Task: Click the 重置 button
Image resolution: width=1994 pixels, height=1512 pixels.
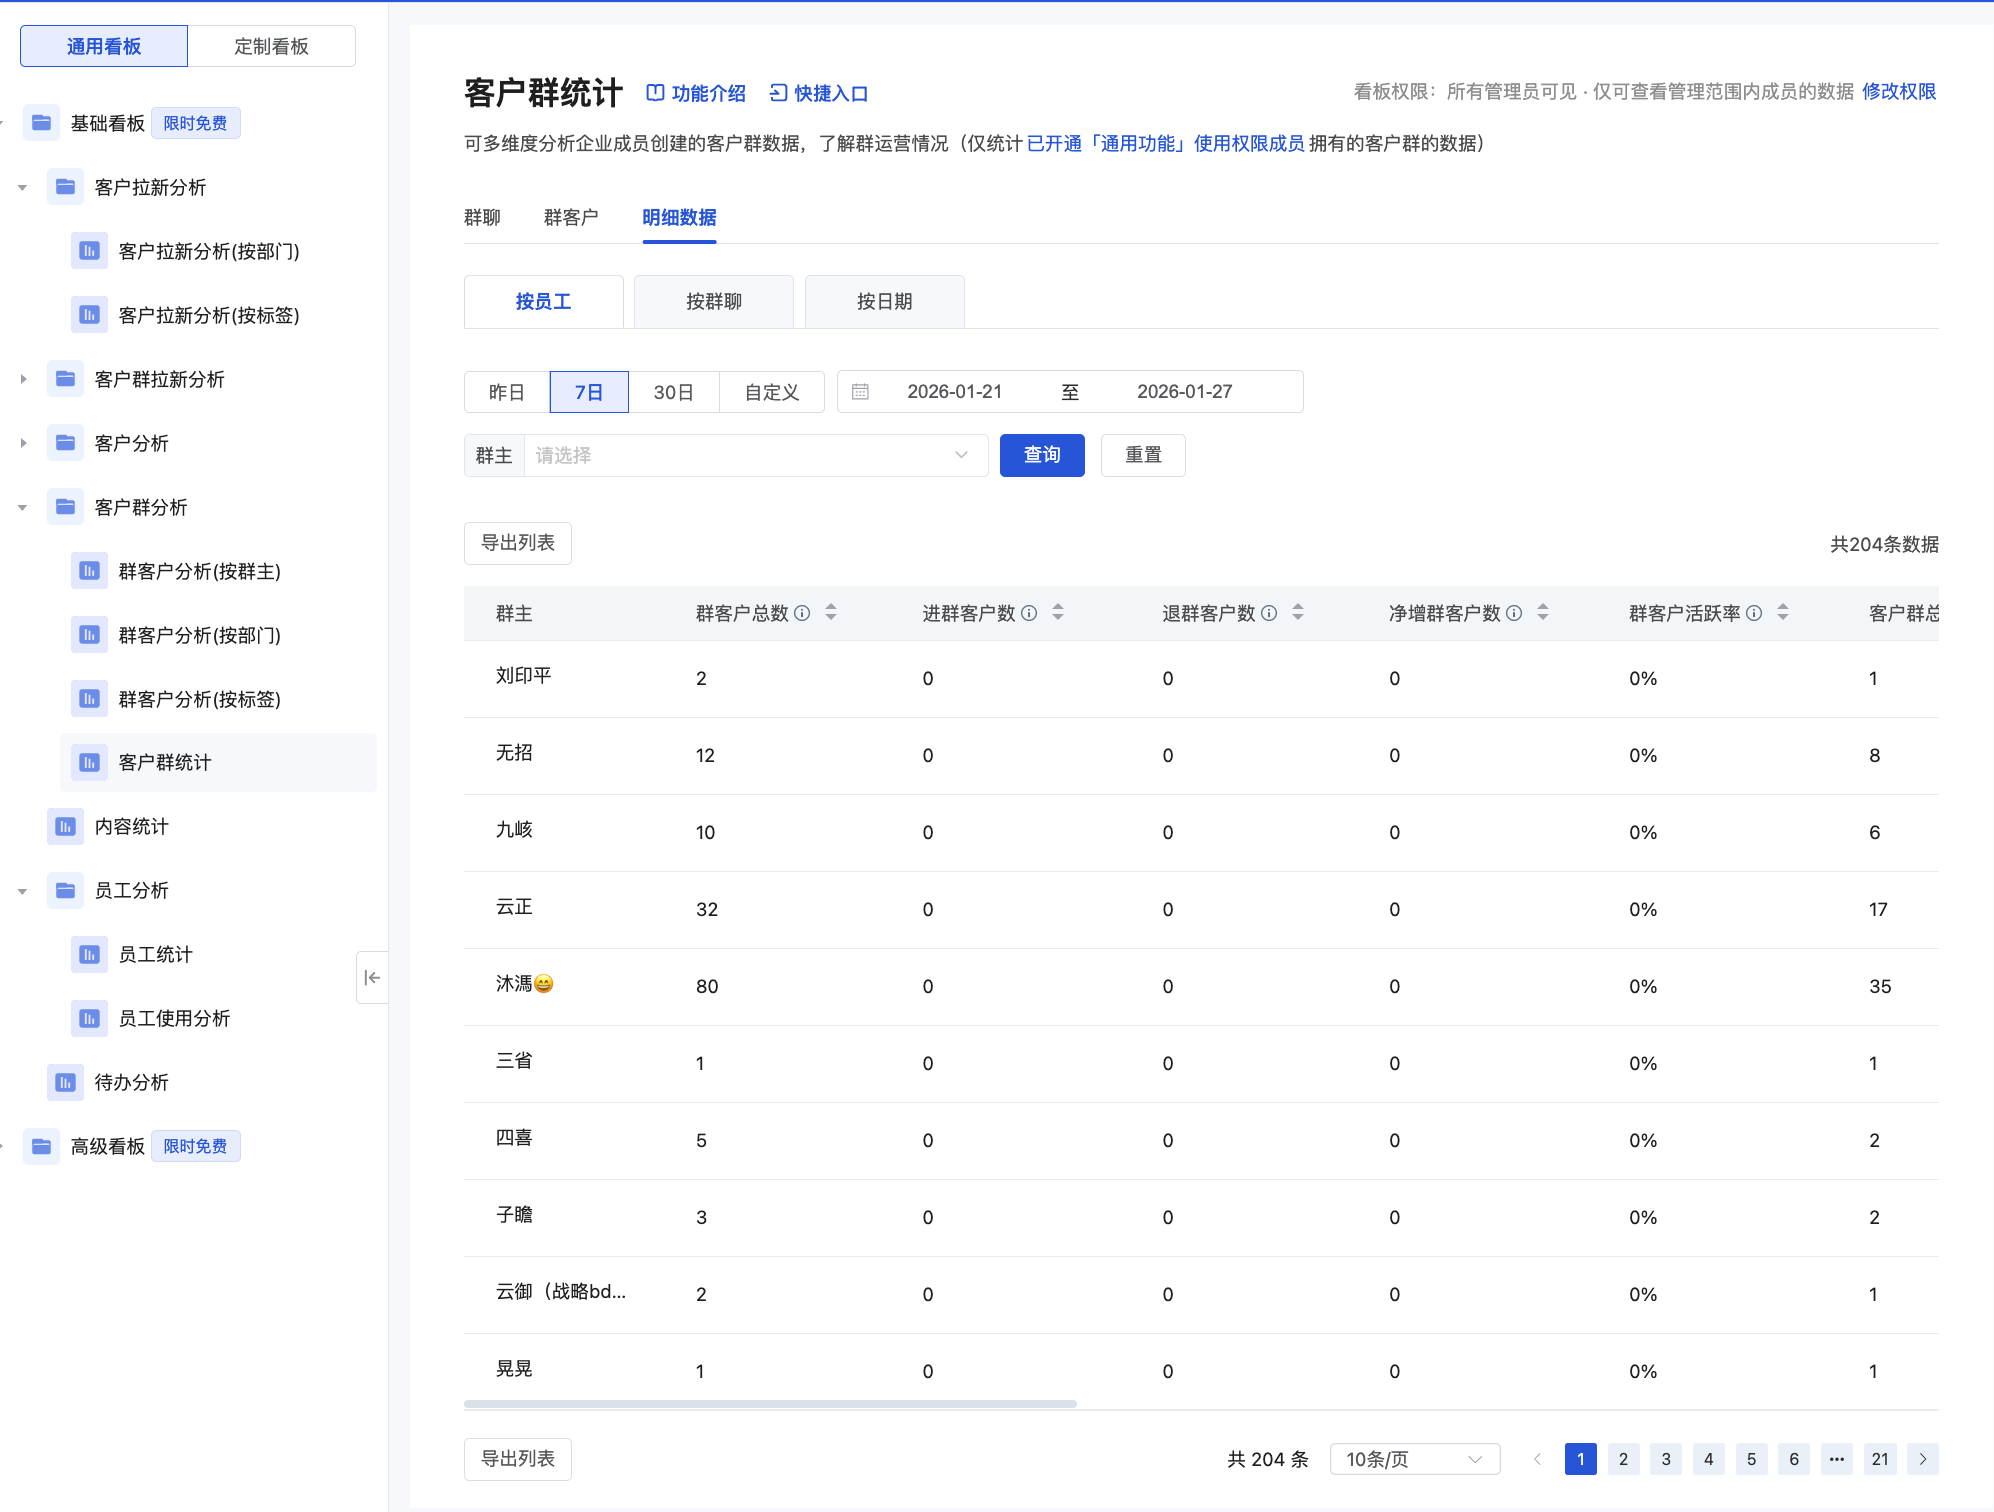Action: [1143, 455]
